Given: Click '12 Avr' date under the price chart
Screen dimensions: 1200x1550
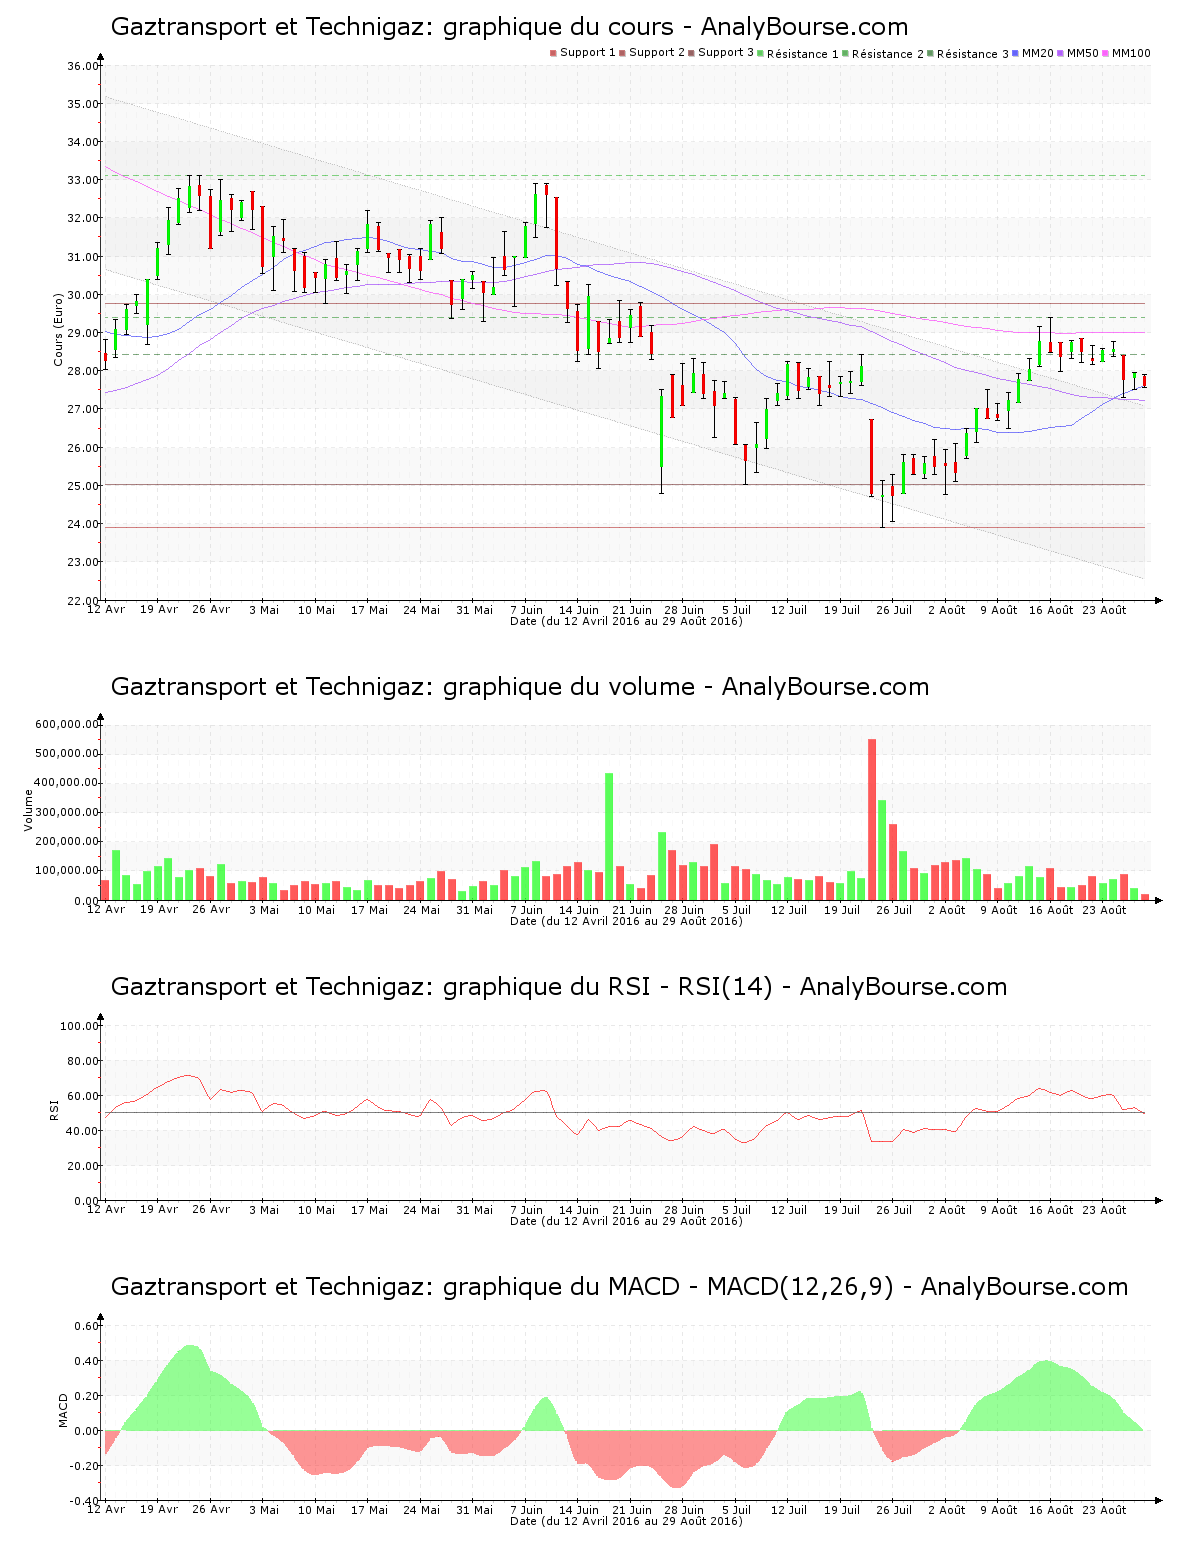Looking at the screenshot, I should click(x=106, y=610).
